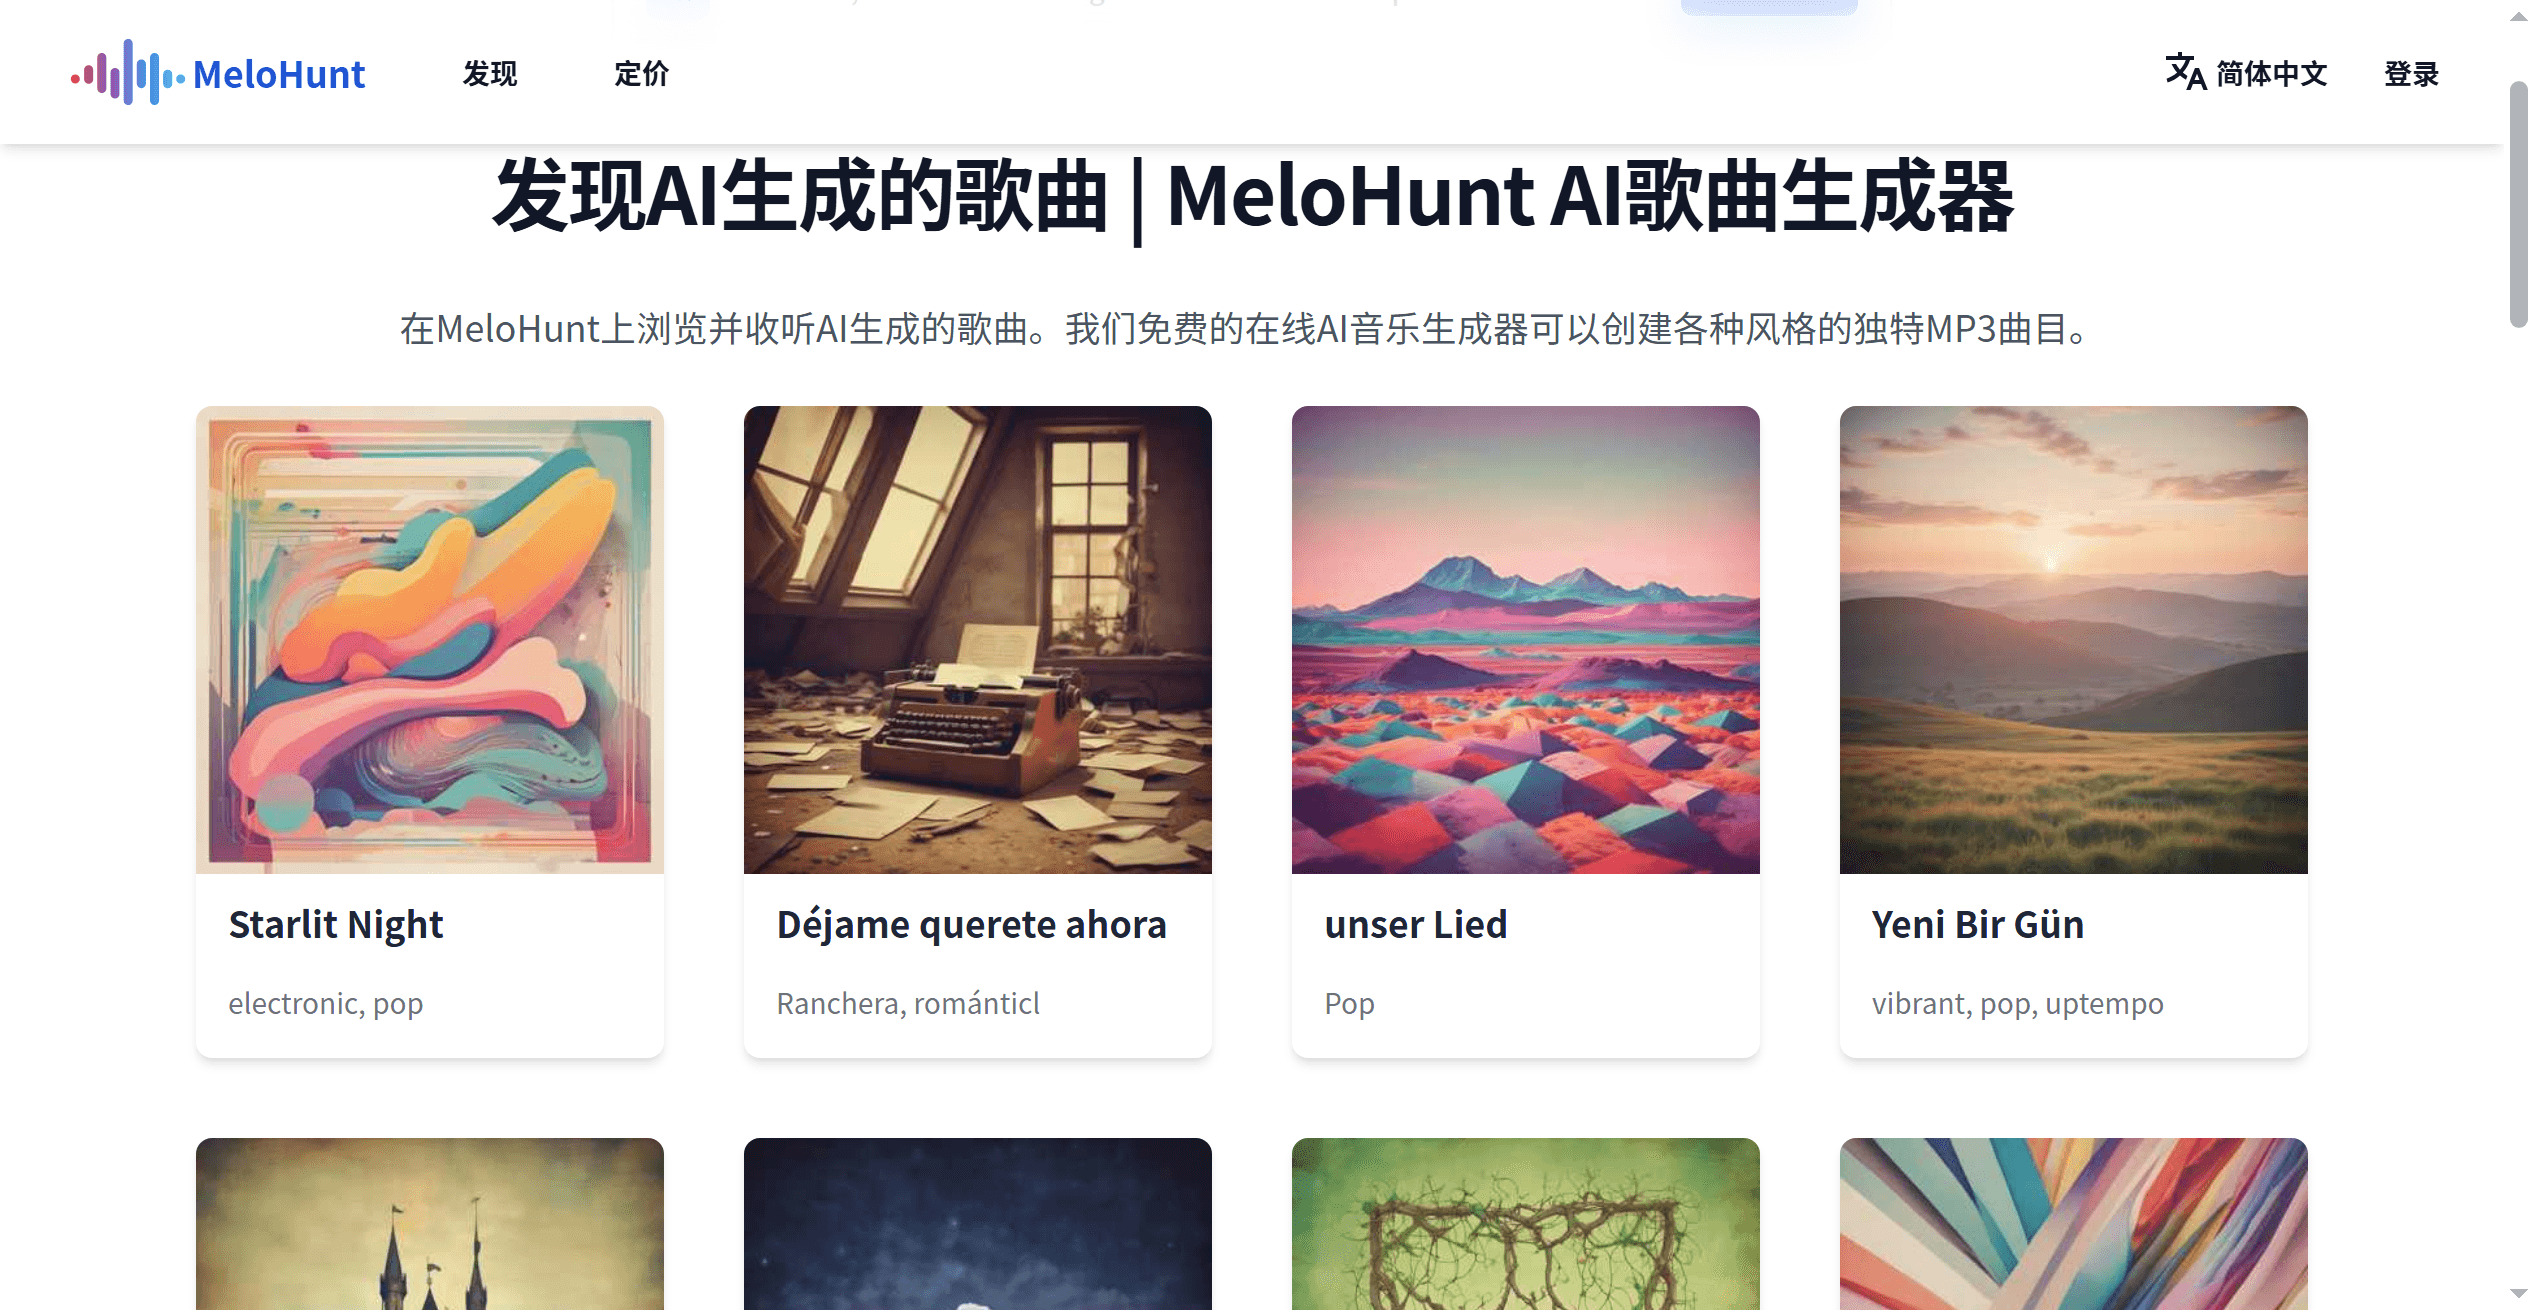Open the Starlit Night cover artwork

[430, 640]
